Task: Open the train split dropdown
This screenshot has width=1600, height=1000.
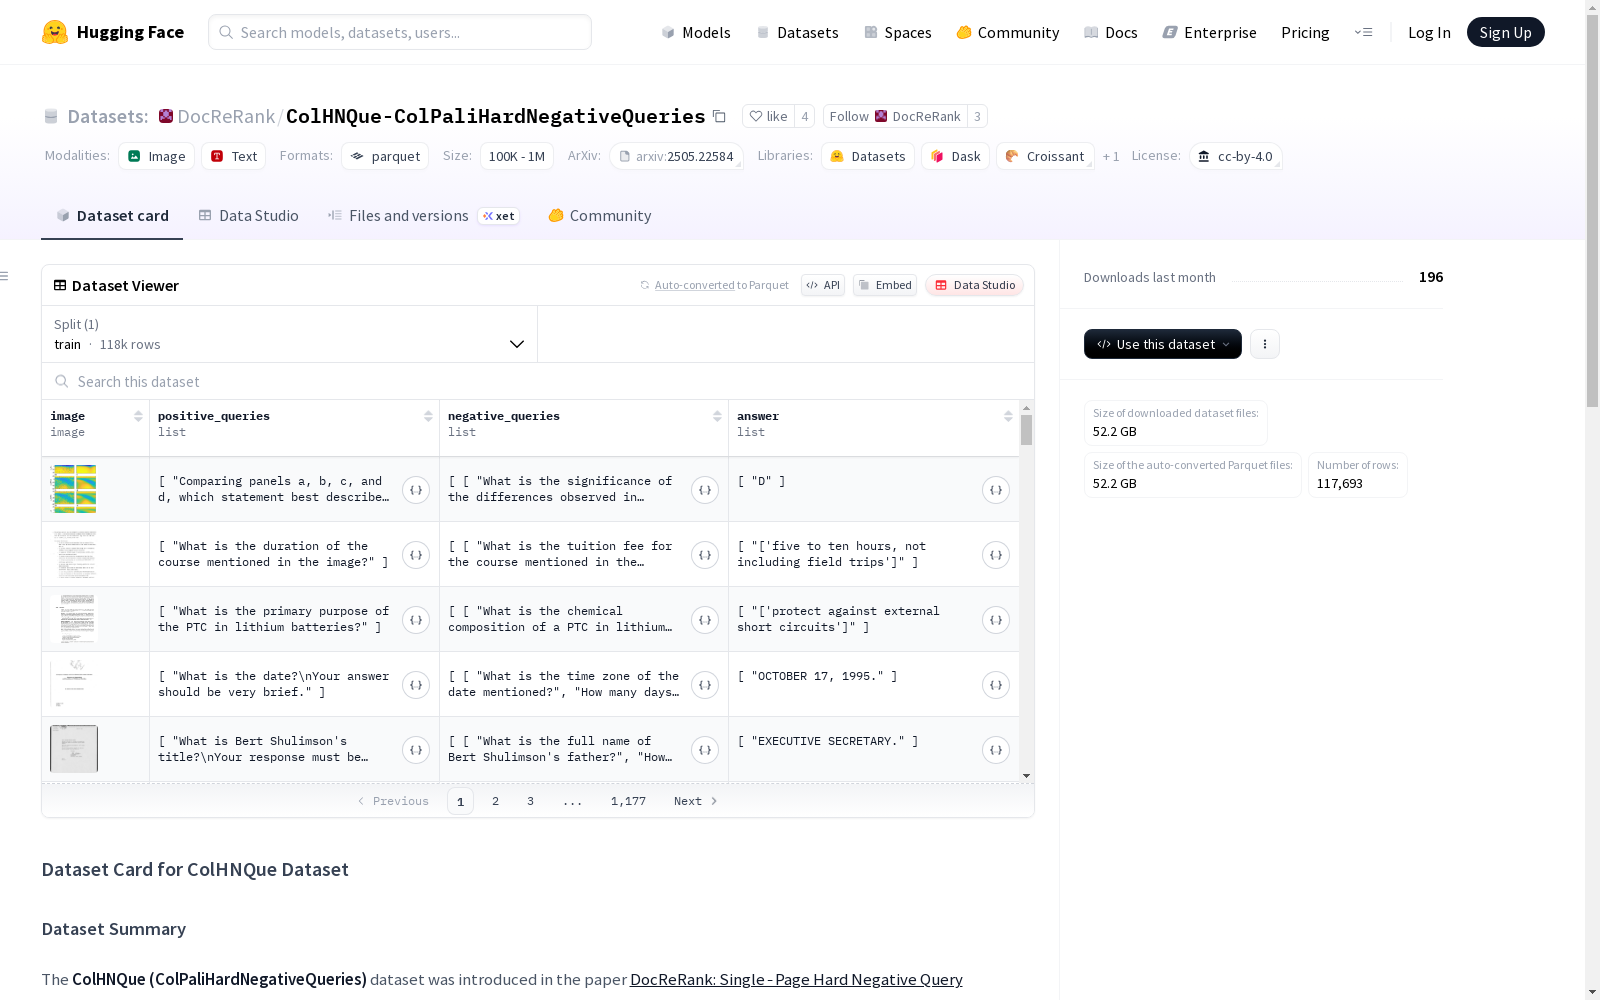Action: (290, 334)
